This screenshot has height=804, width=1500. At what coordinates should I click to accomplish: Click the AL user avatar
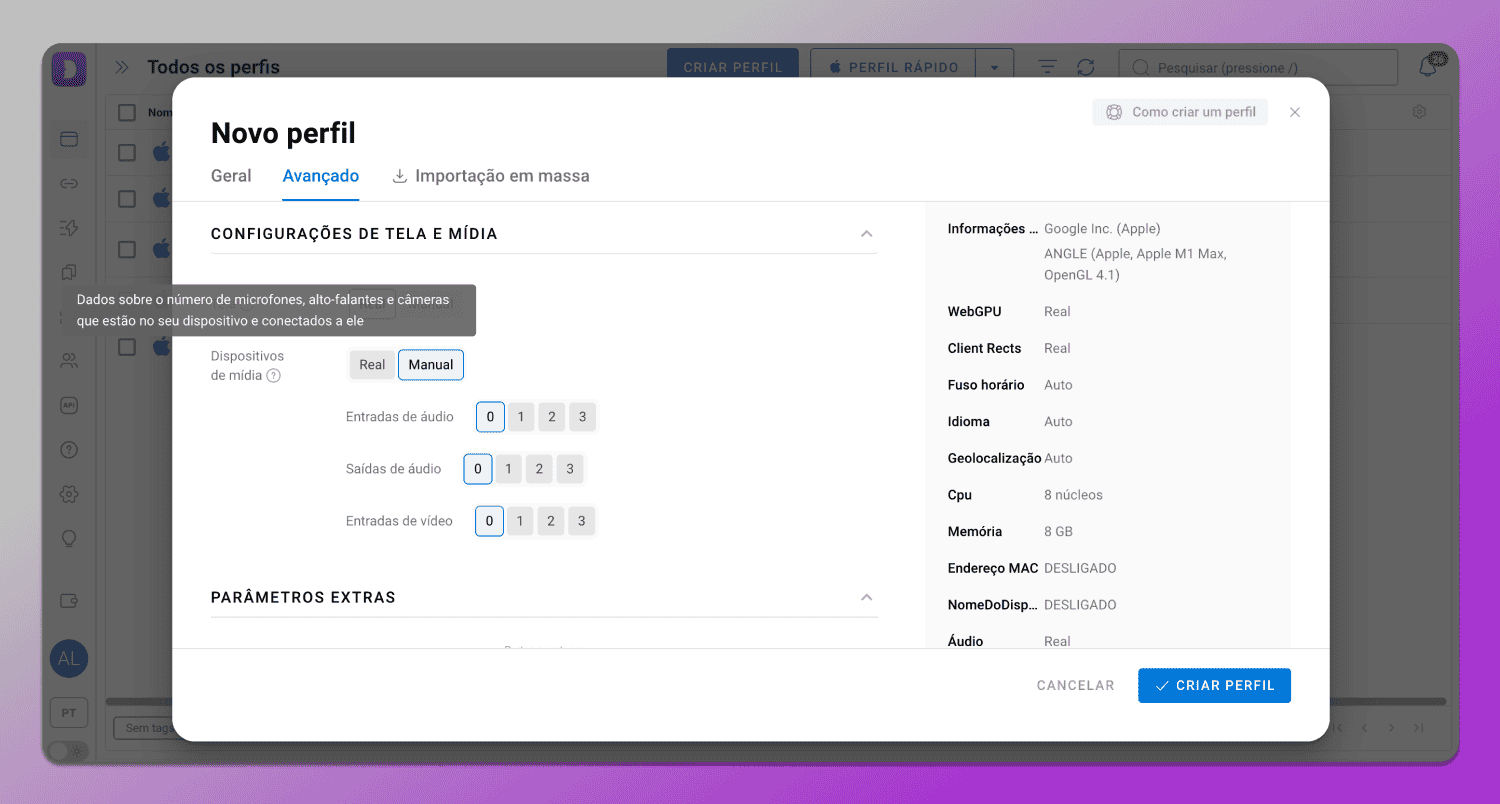(69, 658)
